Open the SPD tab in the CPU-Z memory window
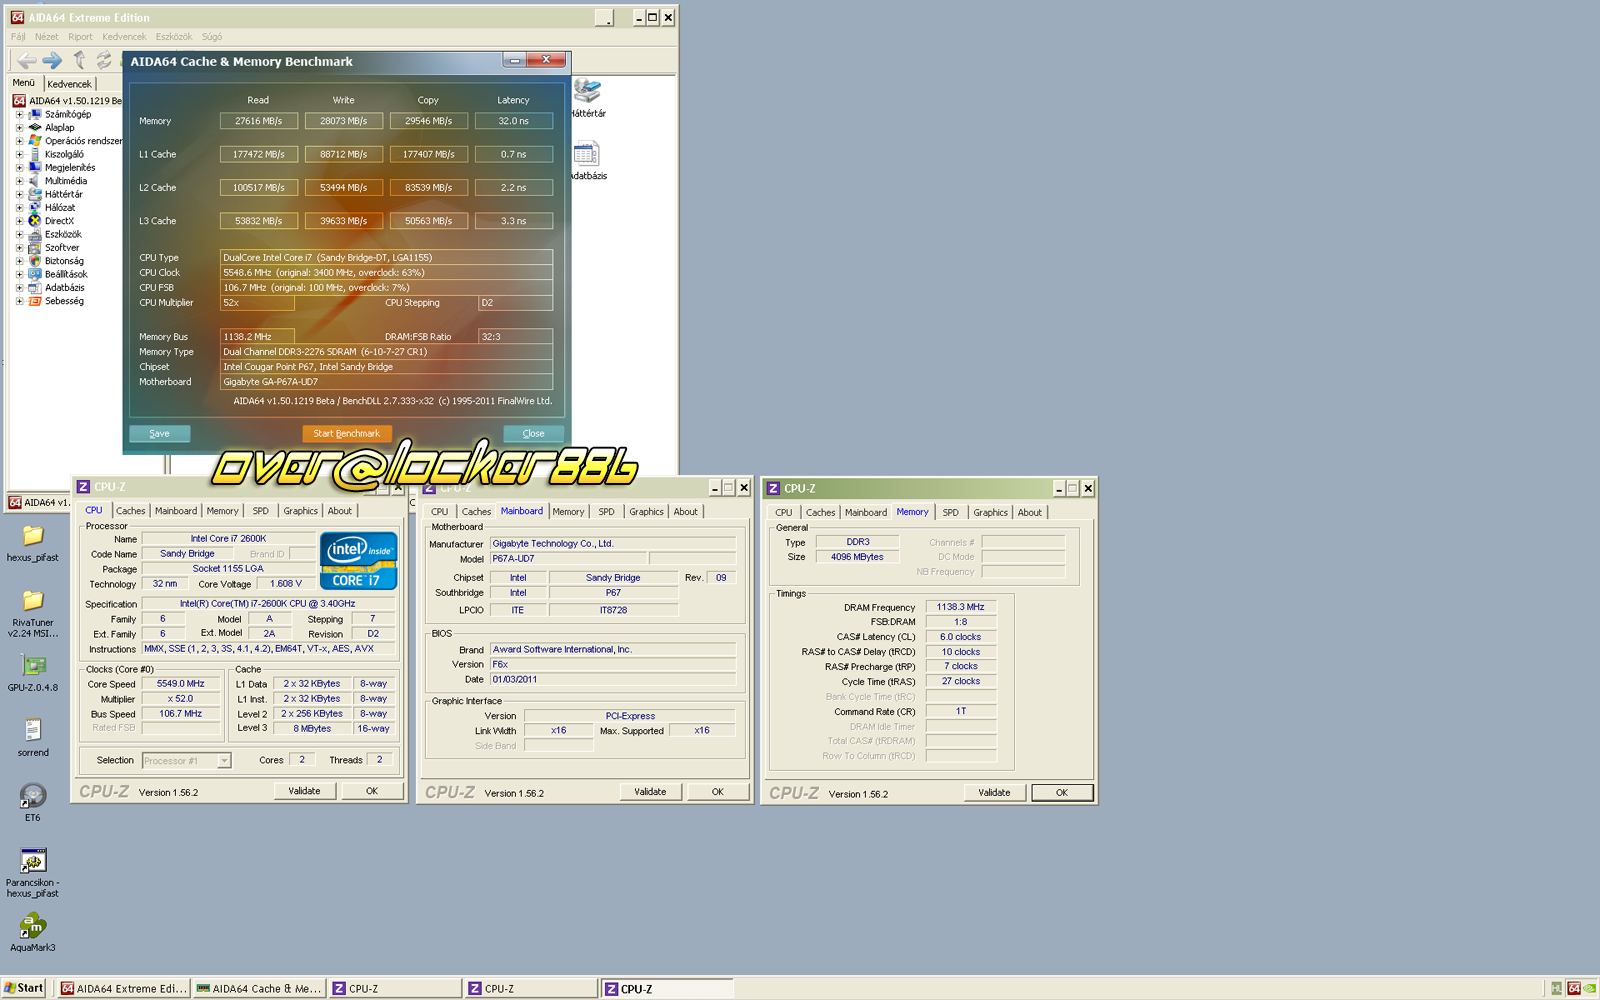 (x=950, y=513)
